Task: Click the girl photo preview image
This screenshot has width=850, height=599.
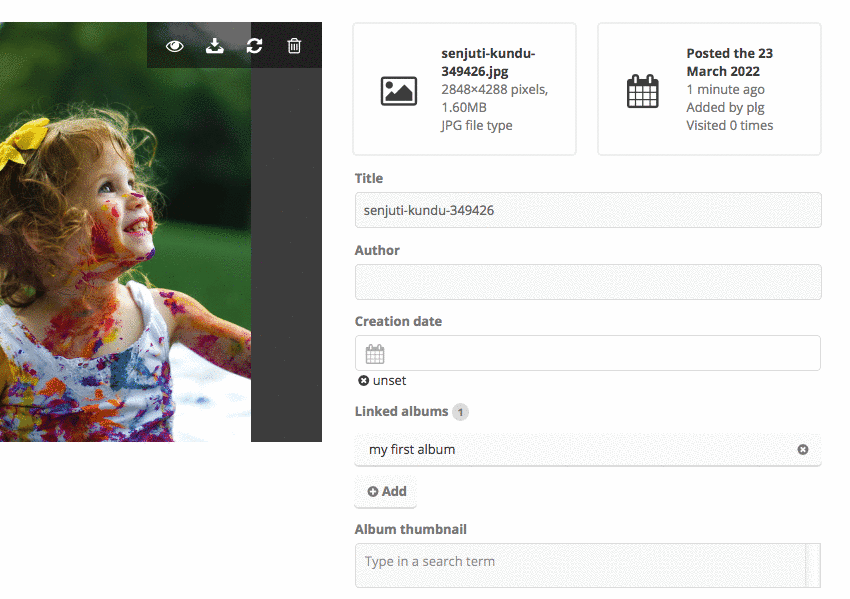Action: click(x=125, y=232)
